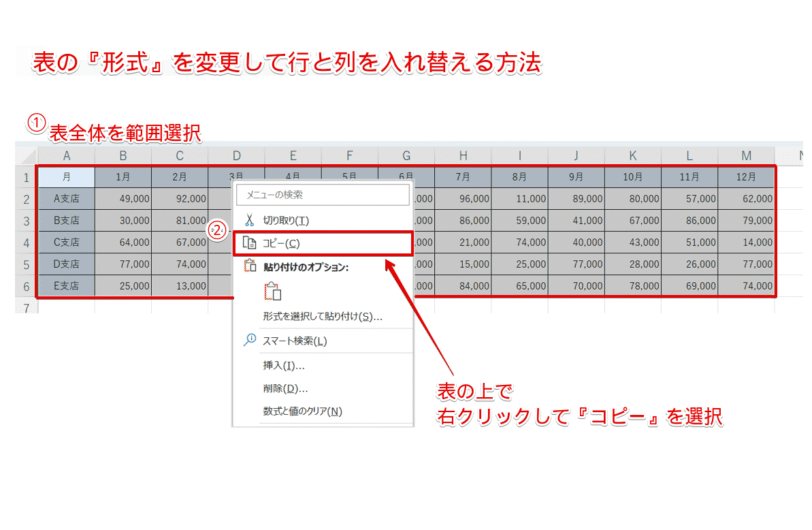
Task: Click the 10月 header cell
Action: [633, 177]
